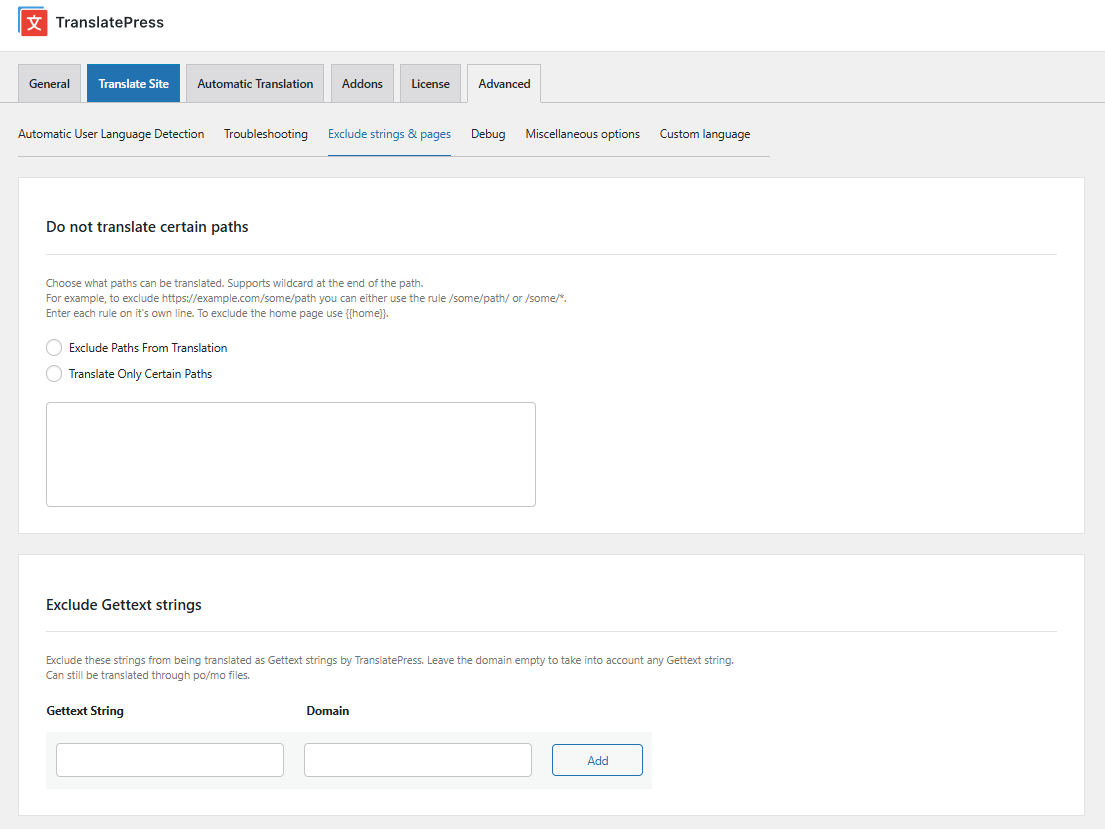Image resolution: width=1105 pixels, height=829 pixels.
Task: Go to Miscellaneous options sub-tab
Action: click(x=582, y=134)
